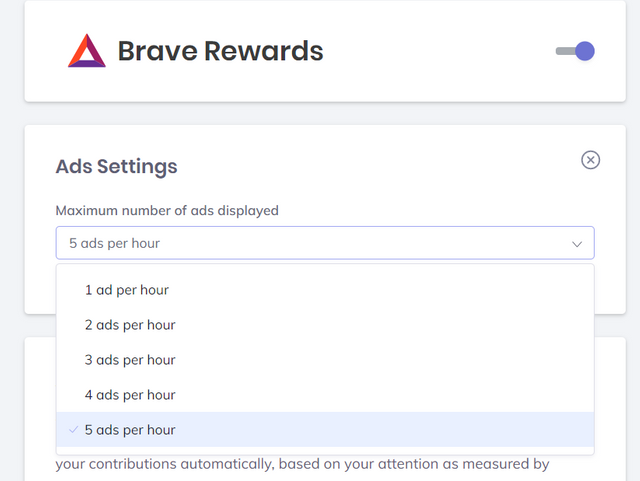Click the contributions description text below the list
Viewport: 640px width, 481px height.
pyautogui.click(x=302, y=464)
